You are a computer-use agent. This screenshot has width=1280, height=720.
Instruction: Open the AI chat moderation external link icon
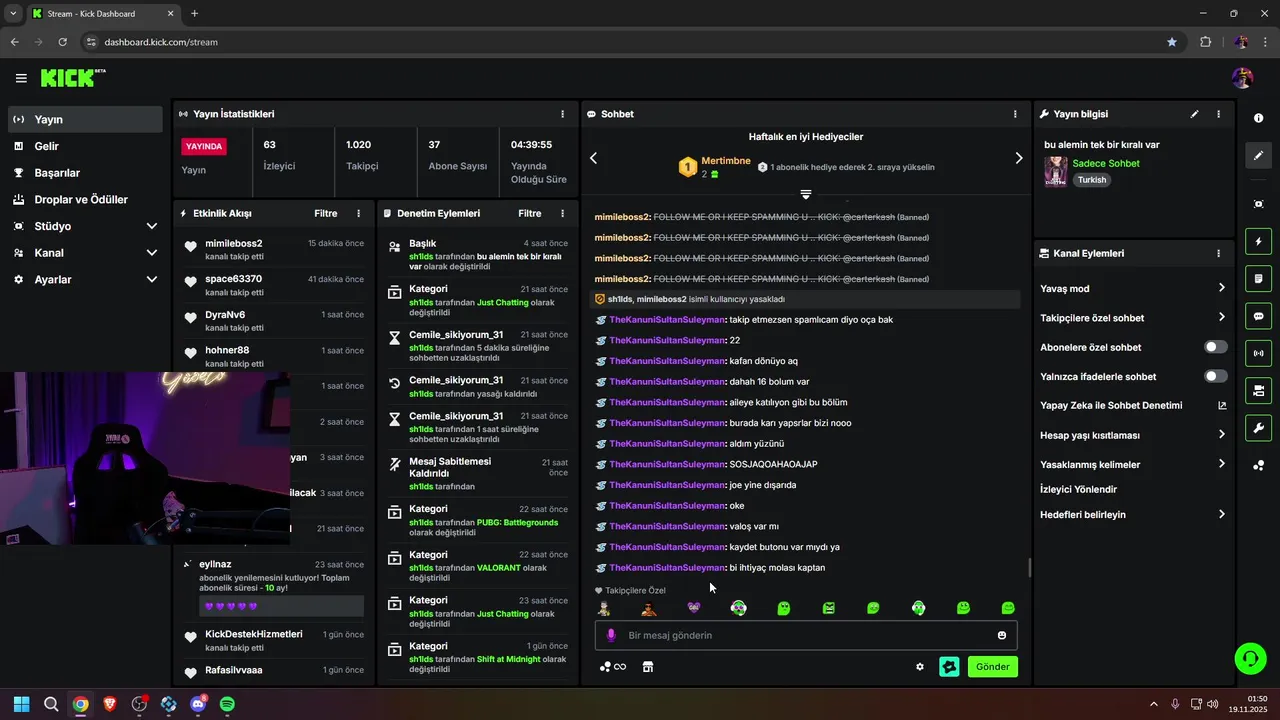[x=1221, y=406]
